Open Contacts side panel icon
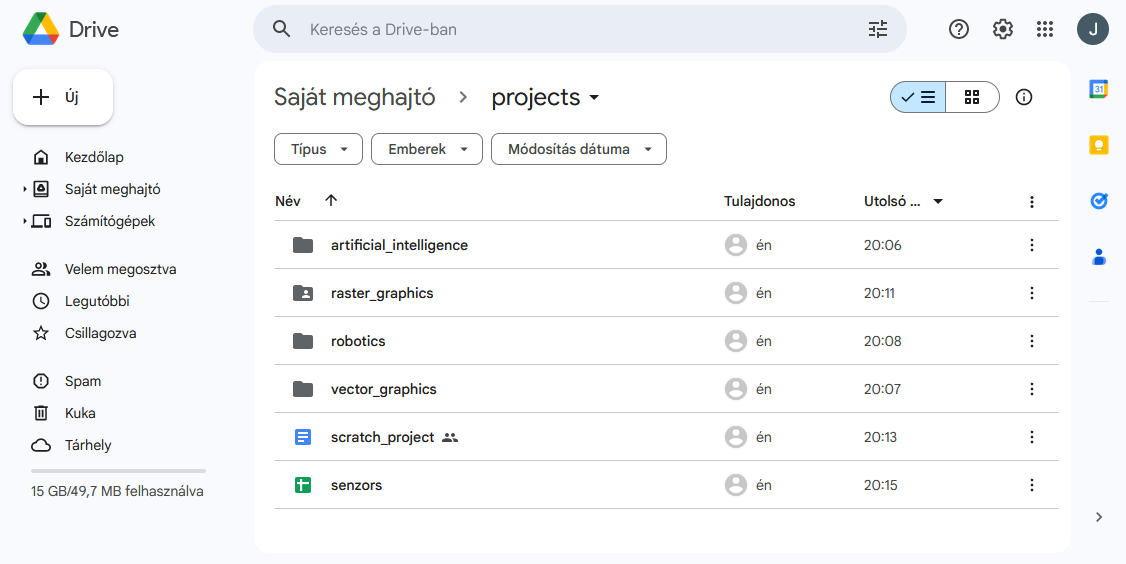Image resolution: width=1126 pixels, height=564 pixels. click(1098, 257)
